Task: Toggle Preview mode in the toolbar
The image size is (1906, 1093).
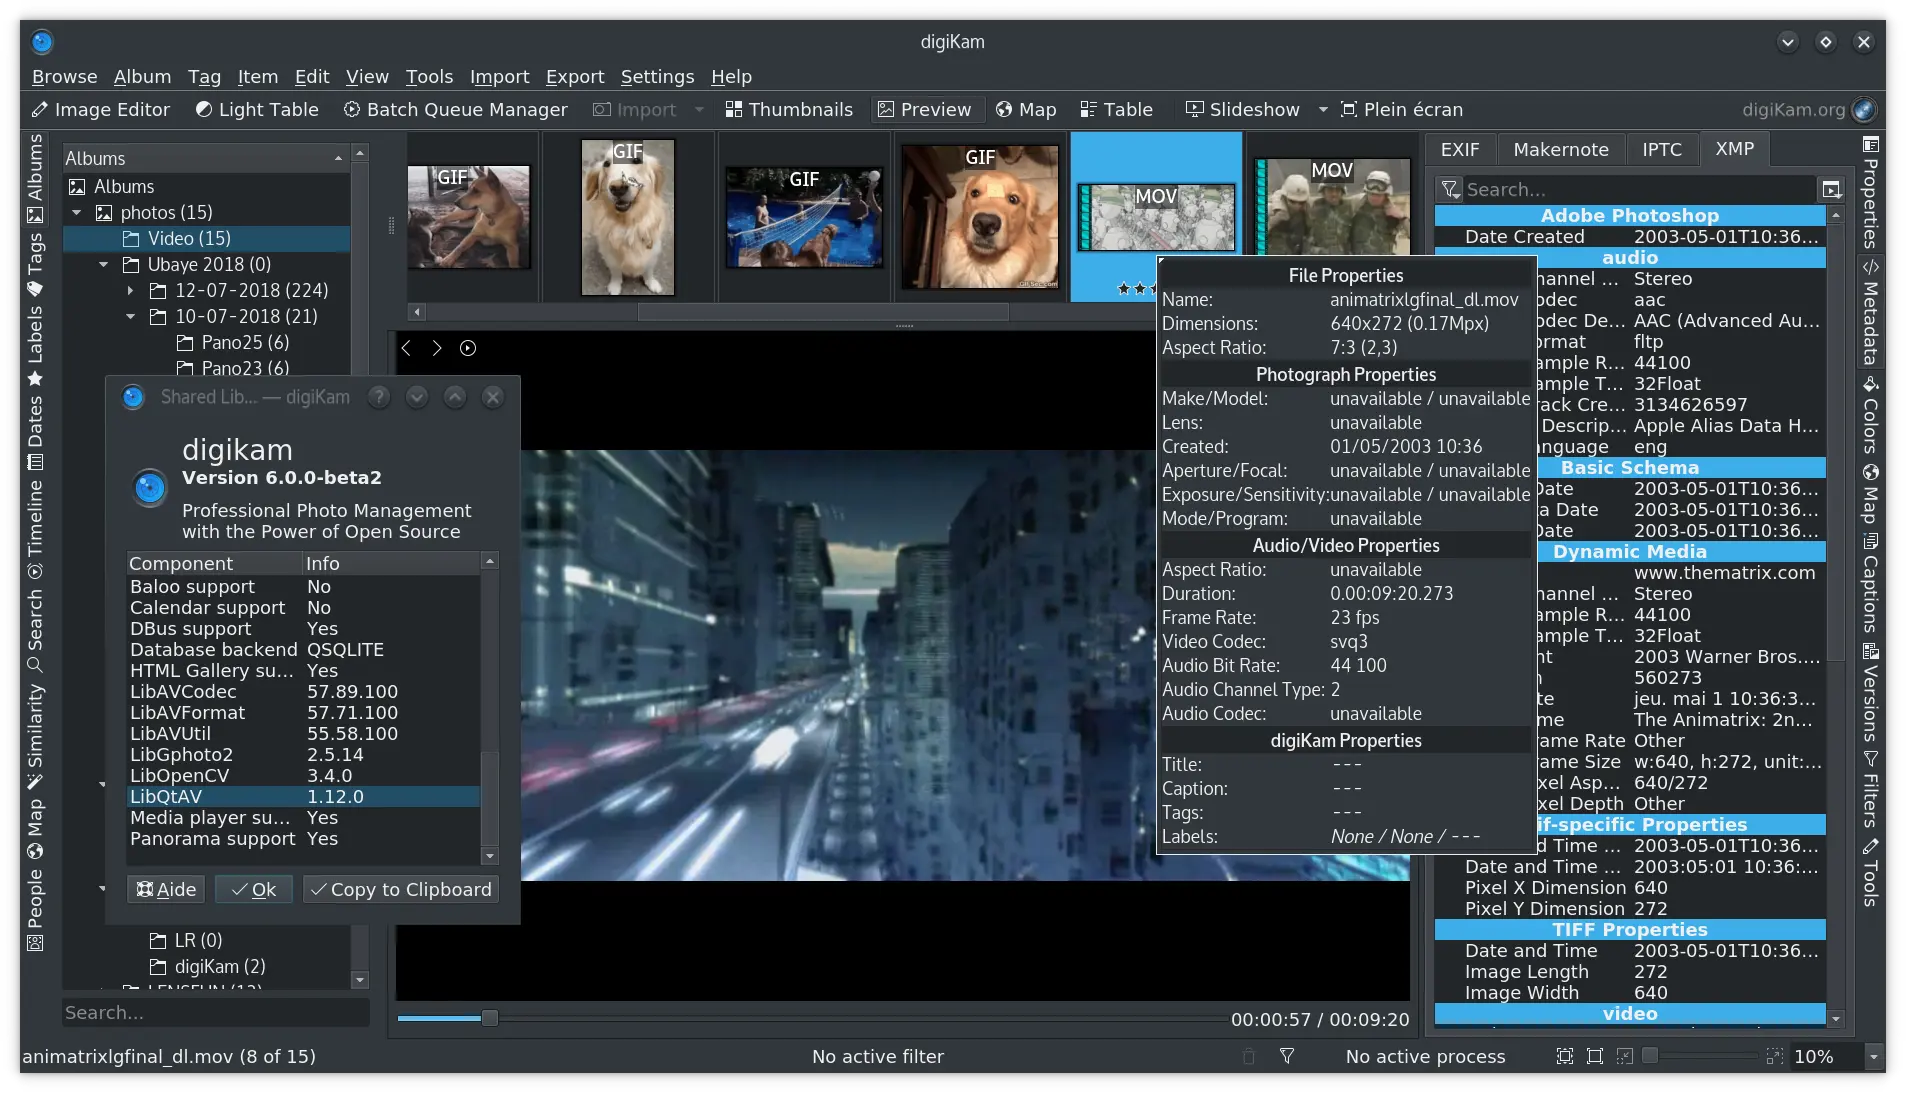Action: tap(925, 110)
